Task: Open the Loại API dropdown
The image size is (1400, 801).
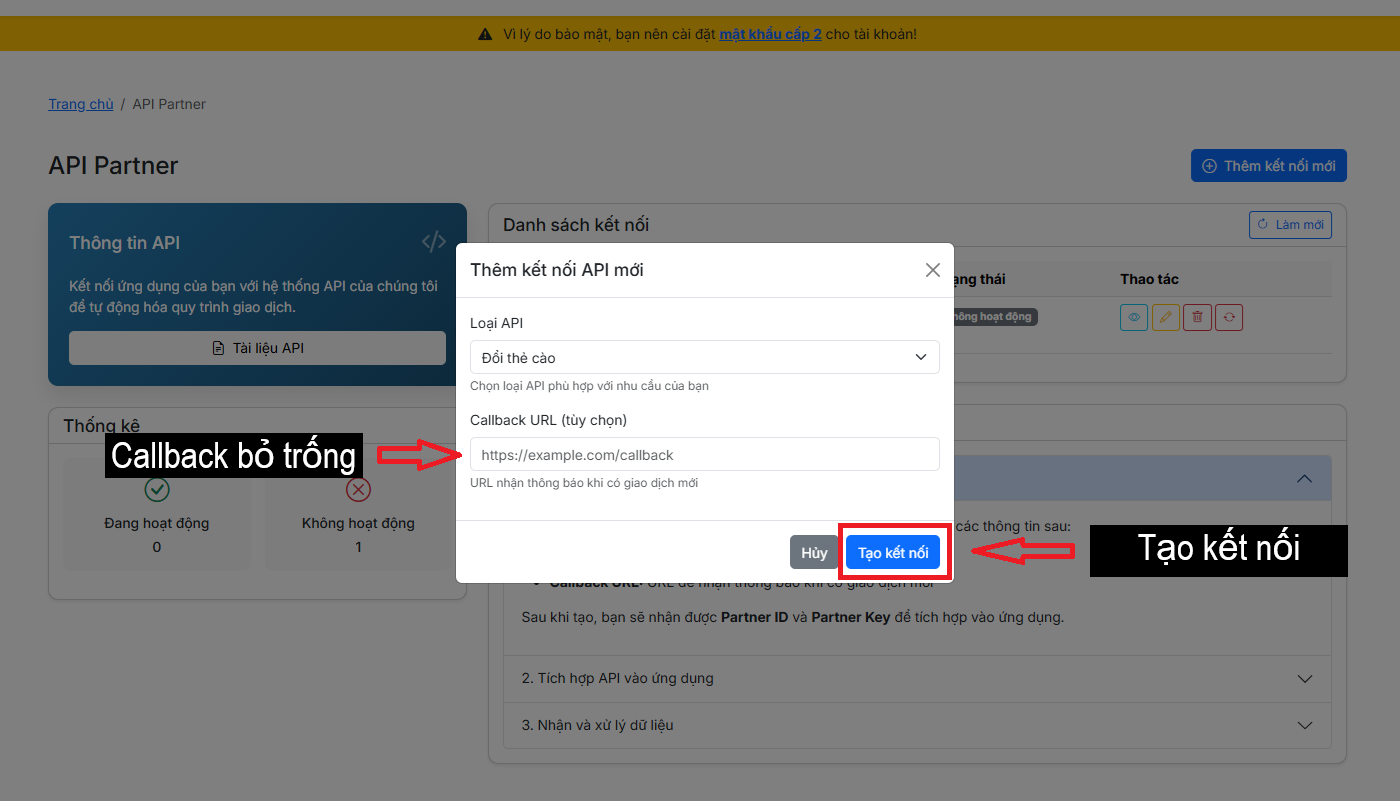Action: pos(704,357)
